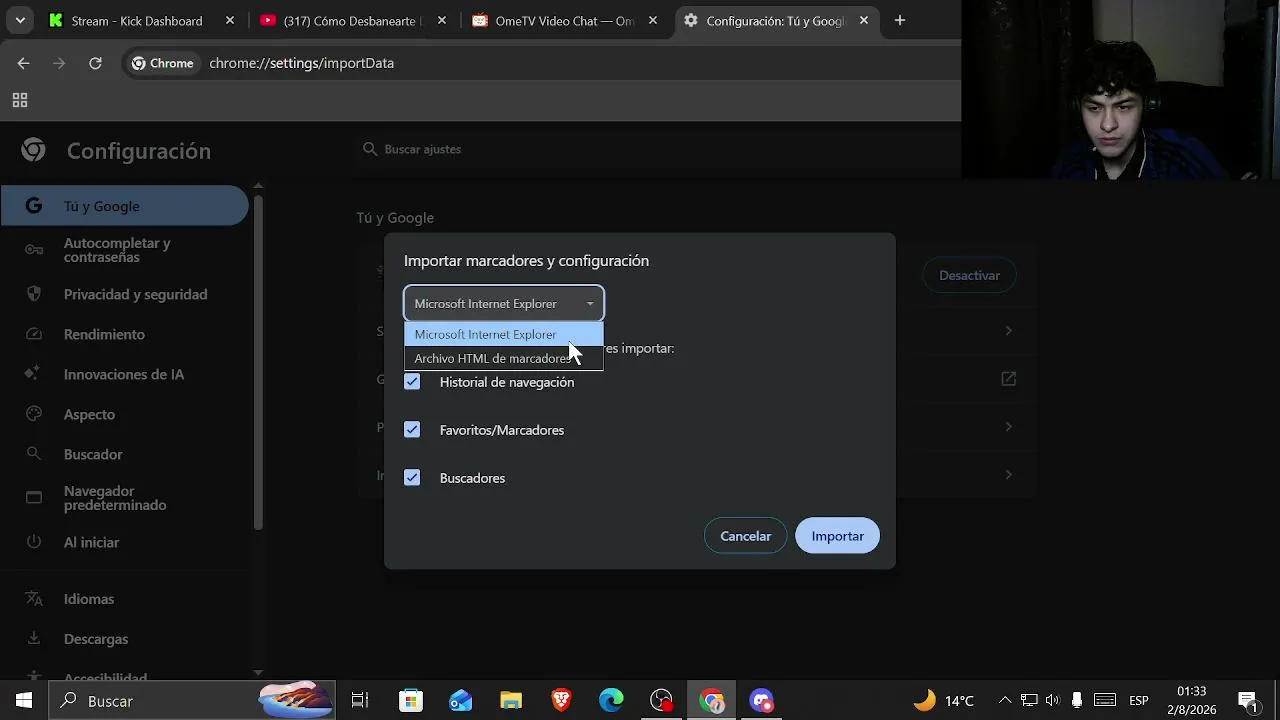The width and height of the screenshot is (1280, 720).
Task: Click the settings sidebar scrollbar
Action: tap(258, 360)
